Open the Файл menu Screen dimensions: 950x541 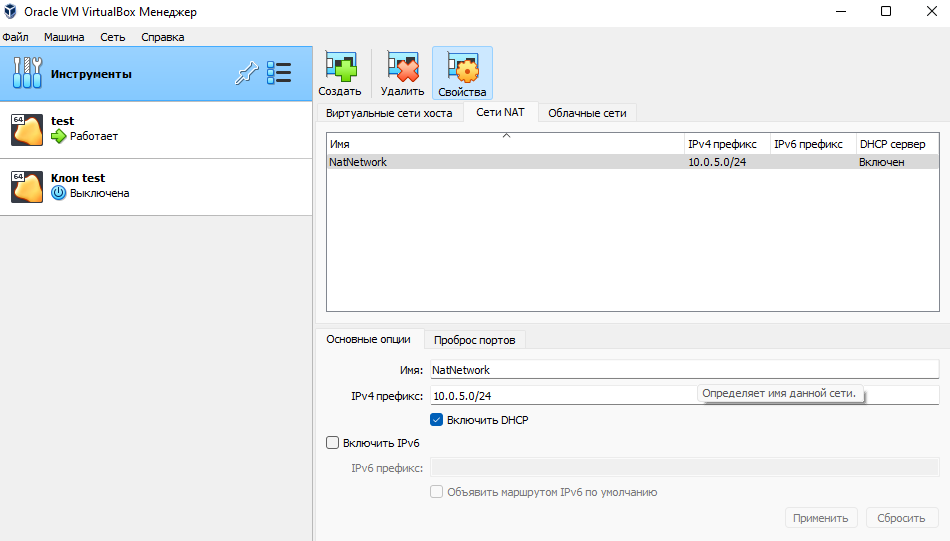coord(15,37)
